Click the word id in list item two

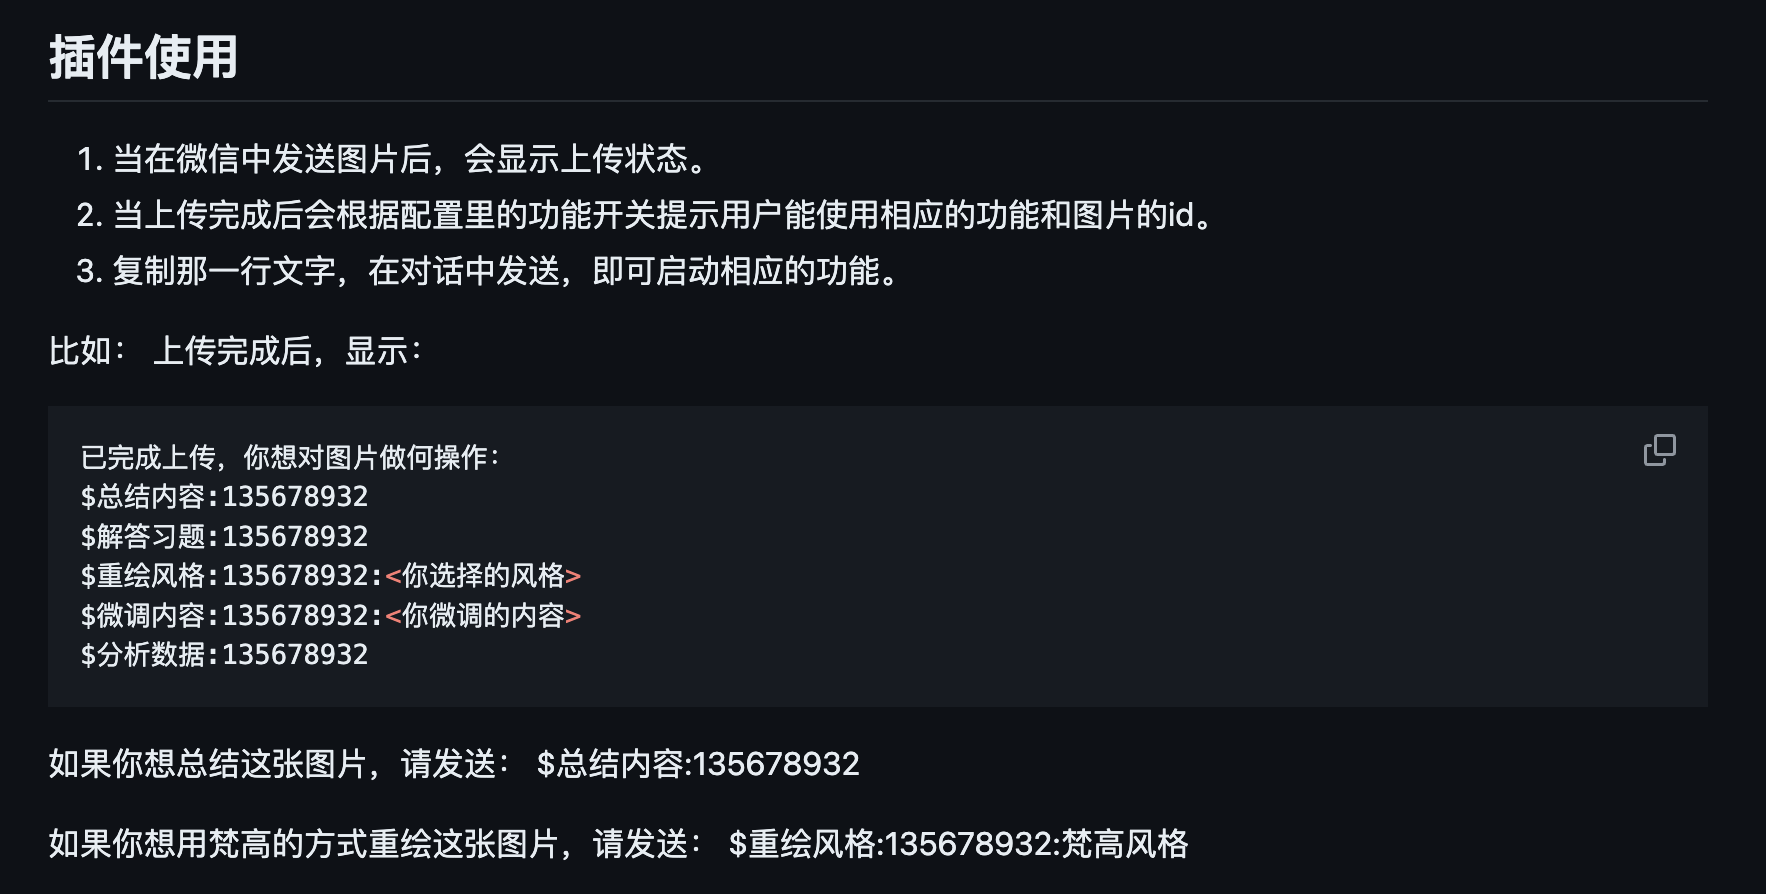1182,214
